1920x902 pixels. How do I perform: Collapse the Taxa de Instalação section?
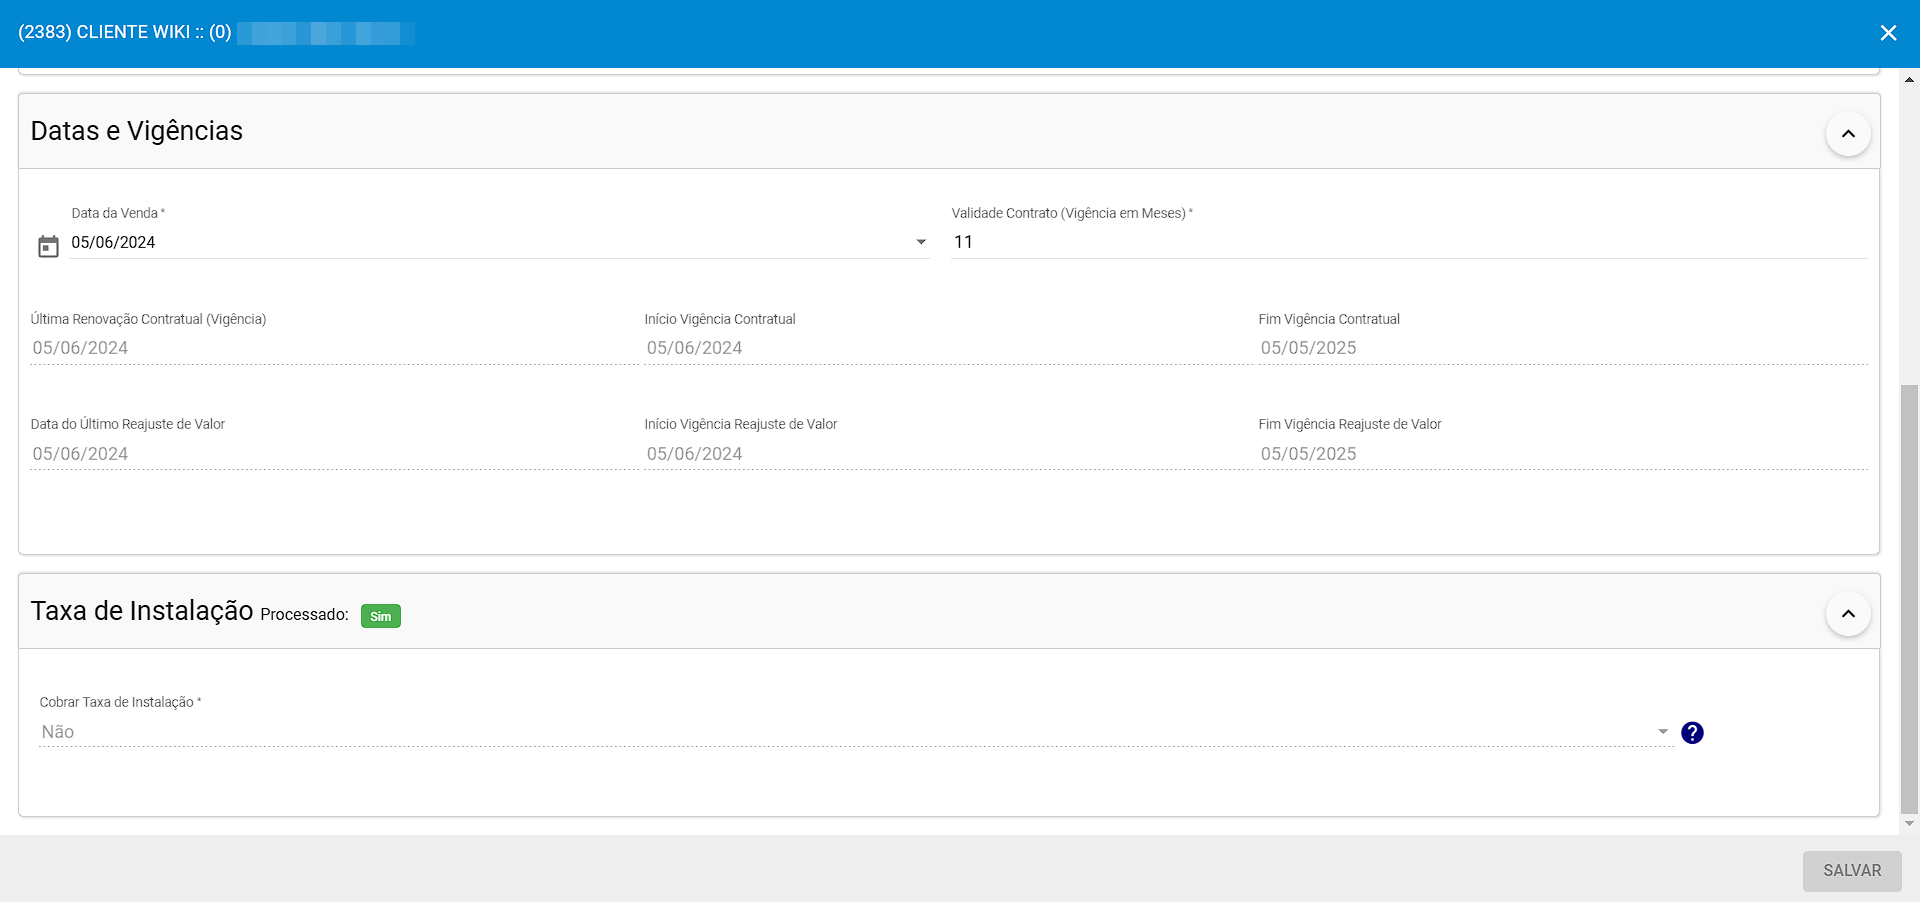point(1848,613)
